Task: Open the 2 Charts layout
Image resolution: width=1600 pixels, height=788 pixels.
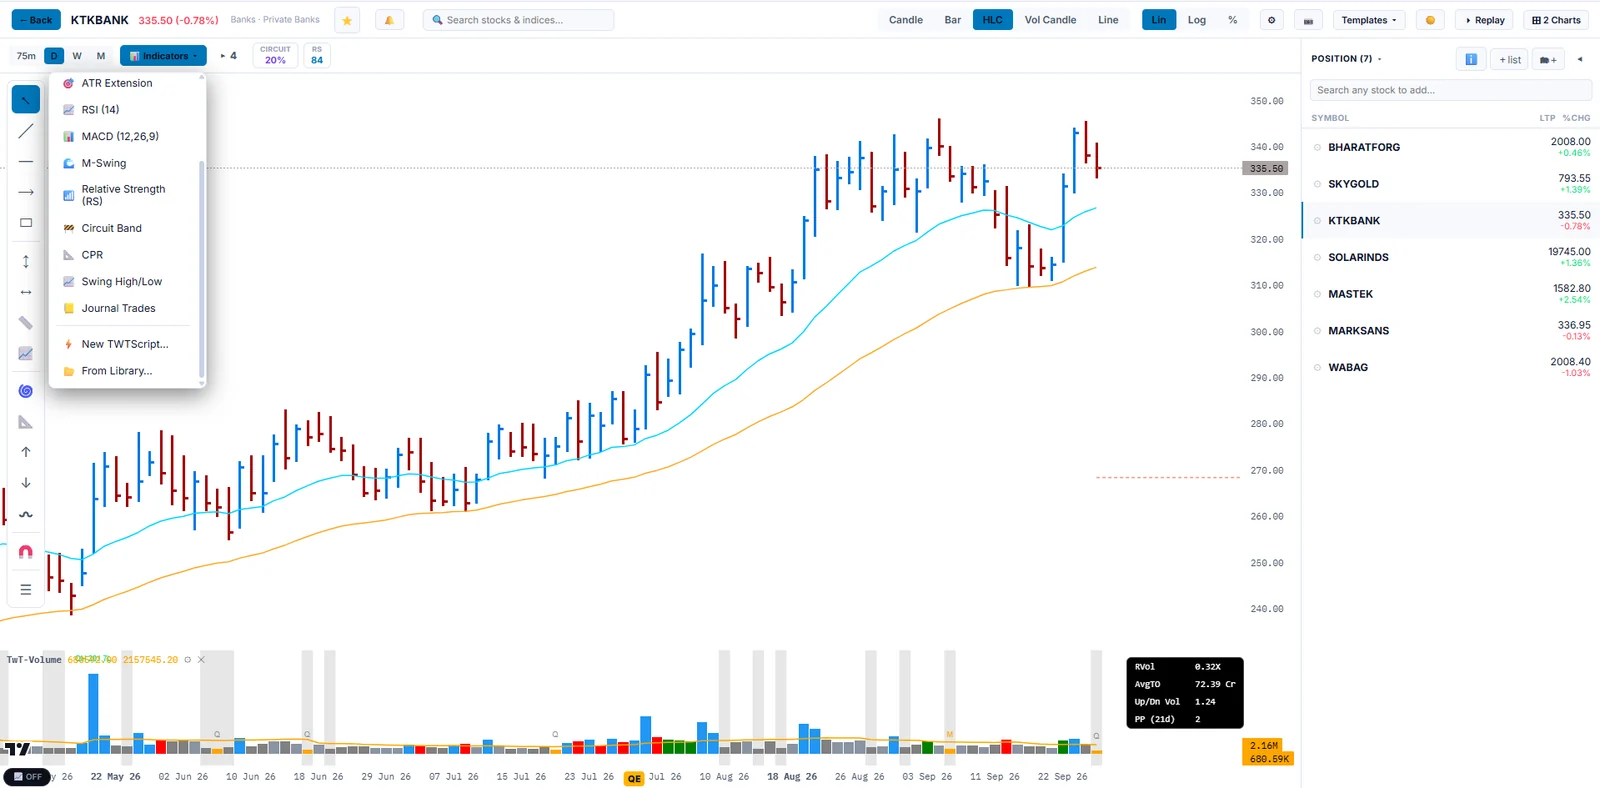Action: 1557,20
